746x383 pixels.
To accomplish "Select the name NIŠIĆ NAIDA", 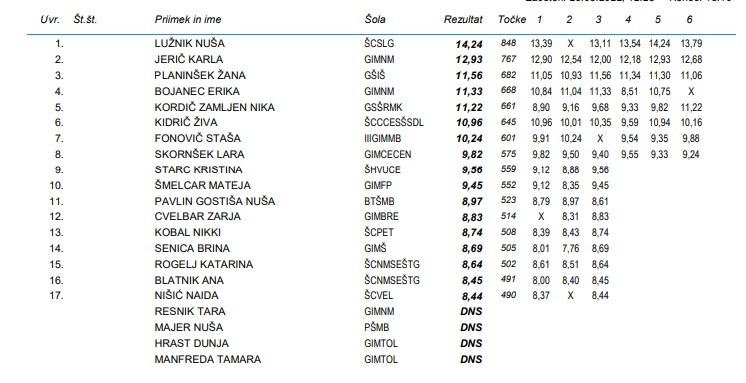I will point(186,295).
